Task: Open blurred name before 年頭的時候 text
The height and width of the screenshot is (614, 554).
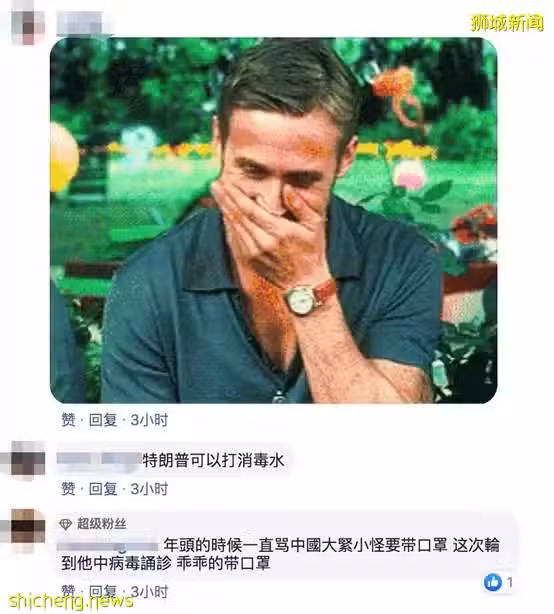Action: [x=108, y=545]
